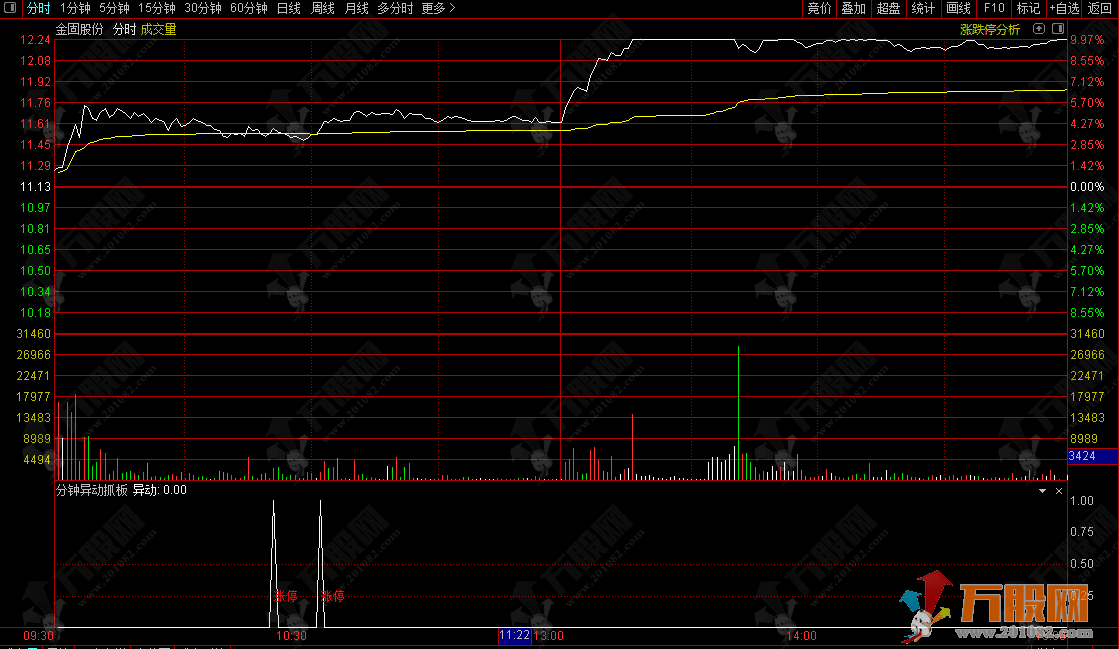Expand the 更多 periods menu

(x=438, y=8)
